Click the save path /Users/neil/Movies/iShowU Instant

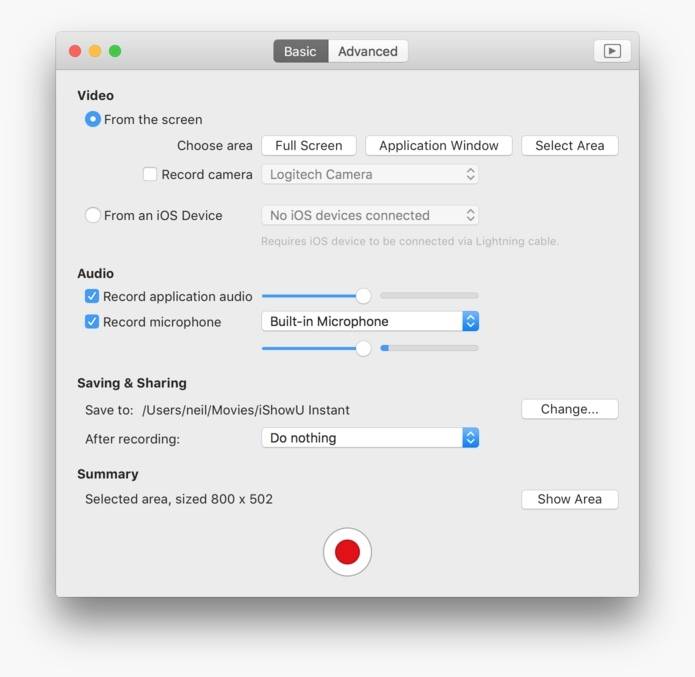click(x=246, y=410)
